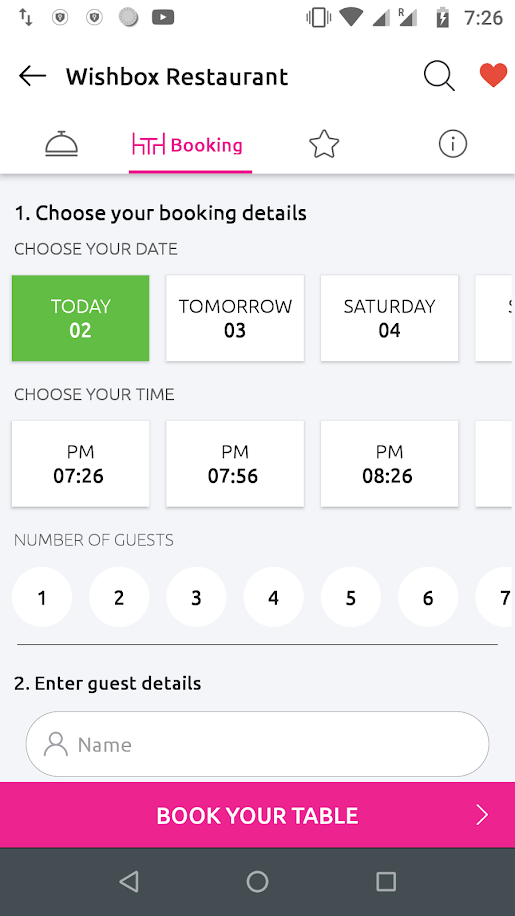
Task: Select the TODAY 02 date tile
Action: [x=81, y=318]
